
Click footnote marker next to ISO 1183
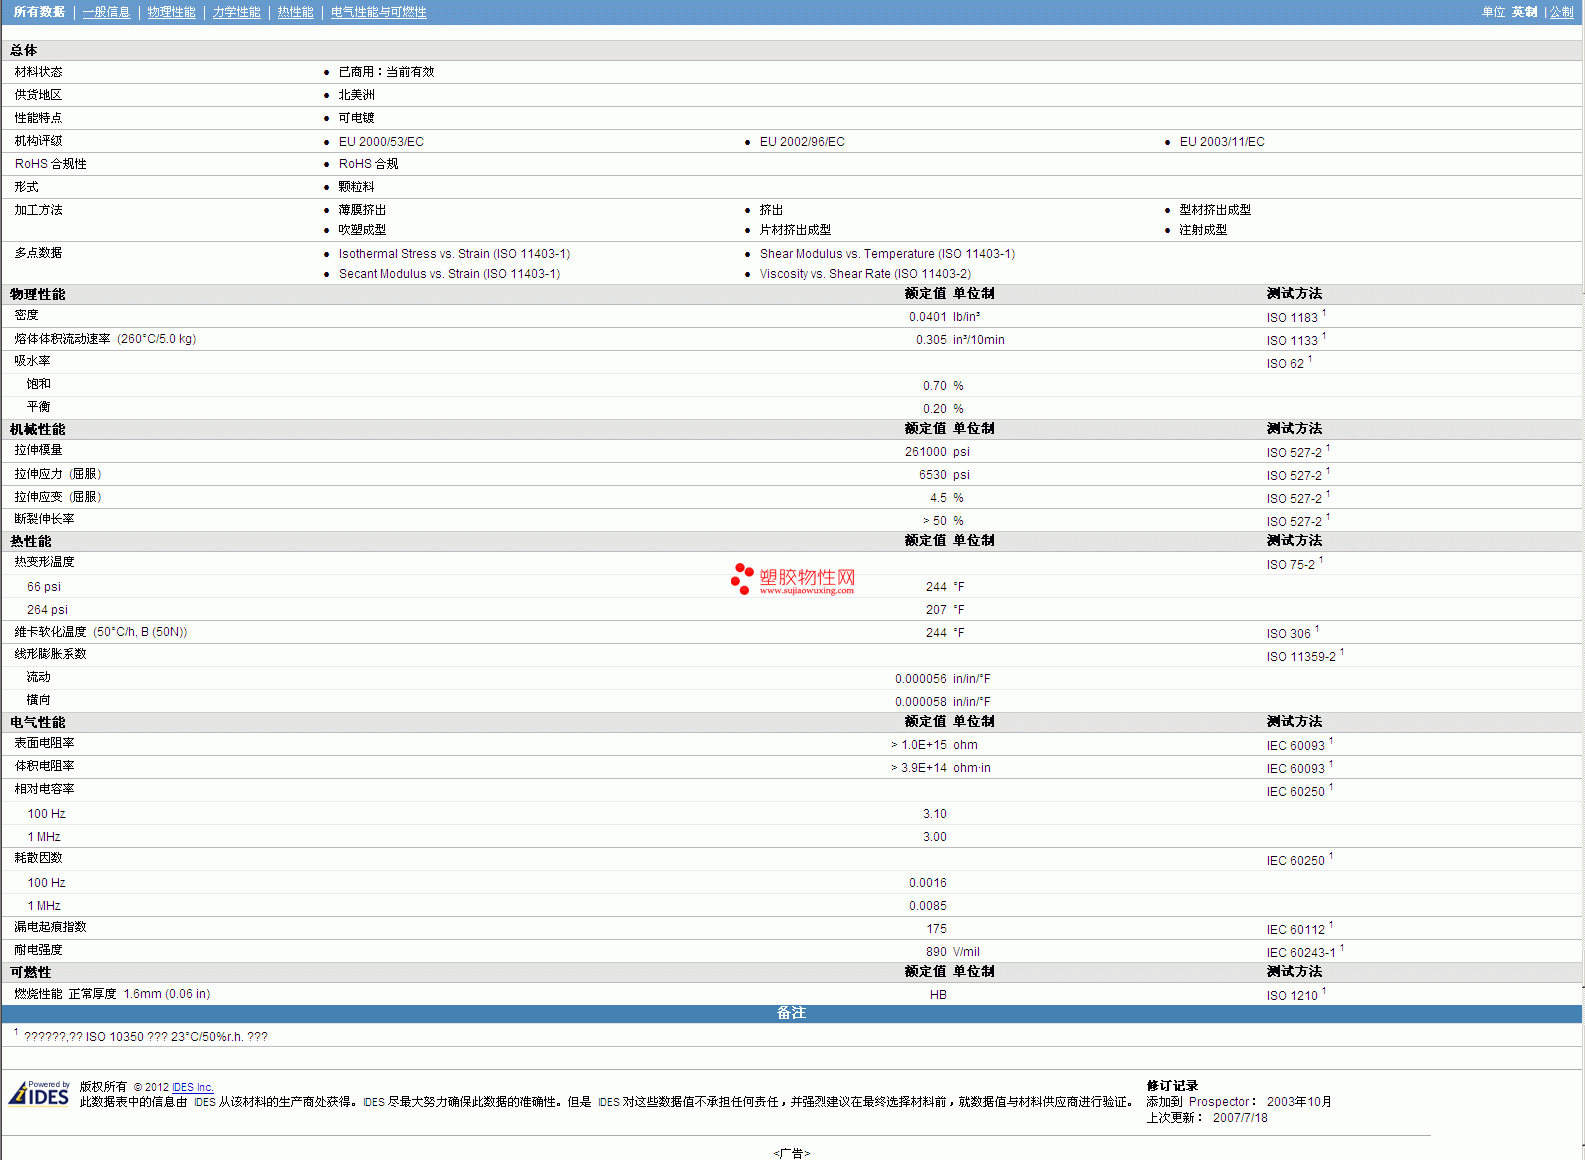click(x=1324, y=313)
